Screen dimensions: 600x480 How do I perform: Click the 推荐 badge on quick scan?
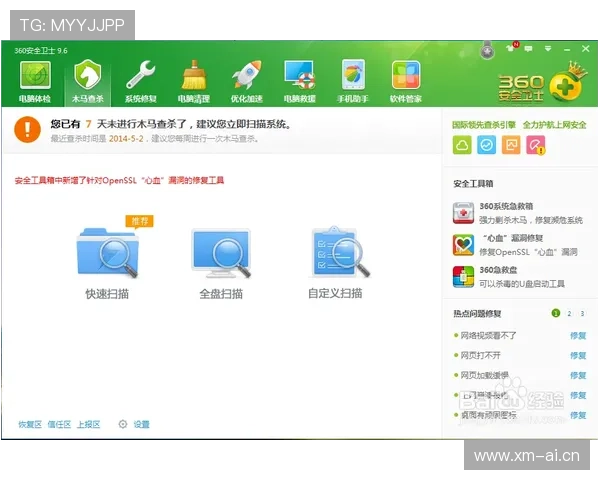click(140, 221)
